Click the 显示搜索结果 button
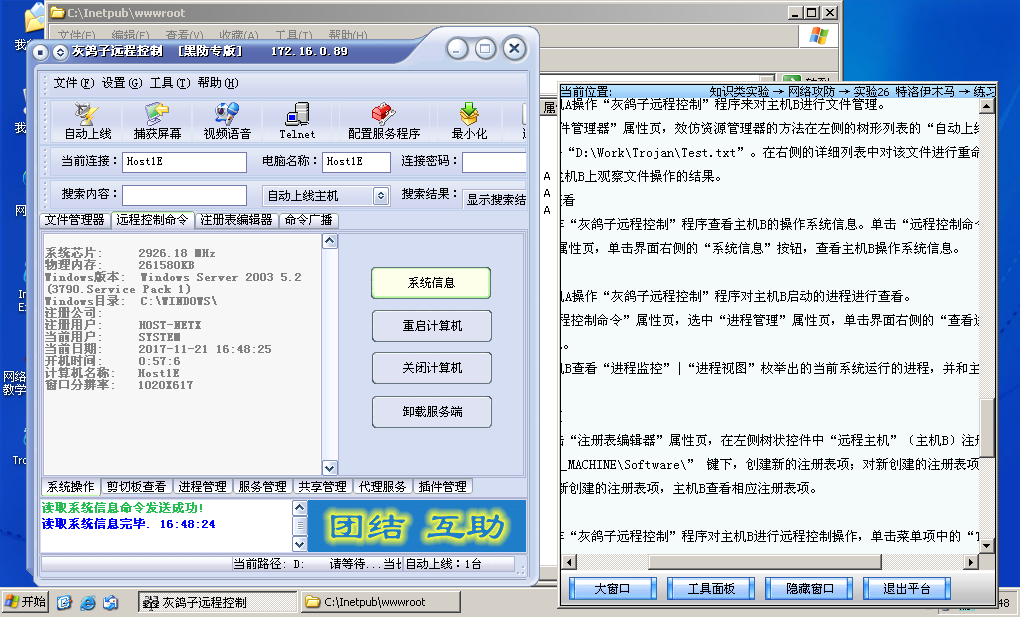 494,199
